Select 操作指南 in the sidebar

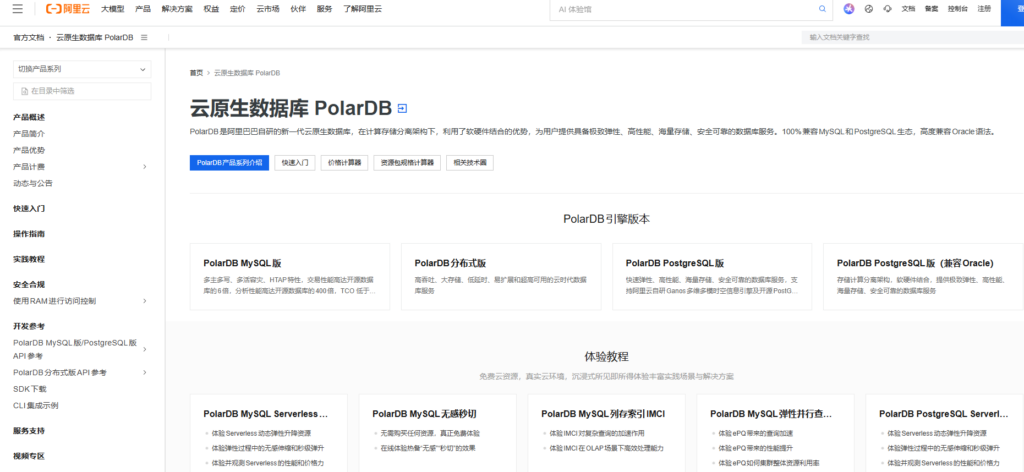coord(29,234)
